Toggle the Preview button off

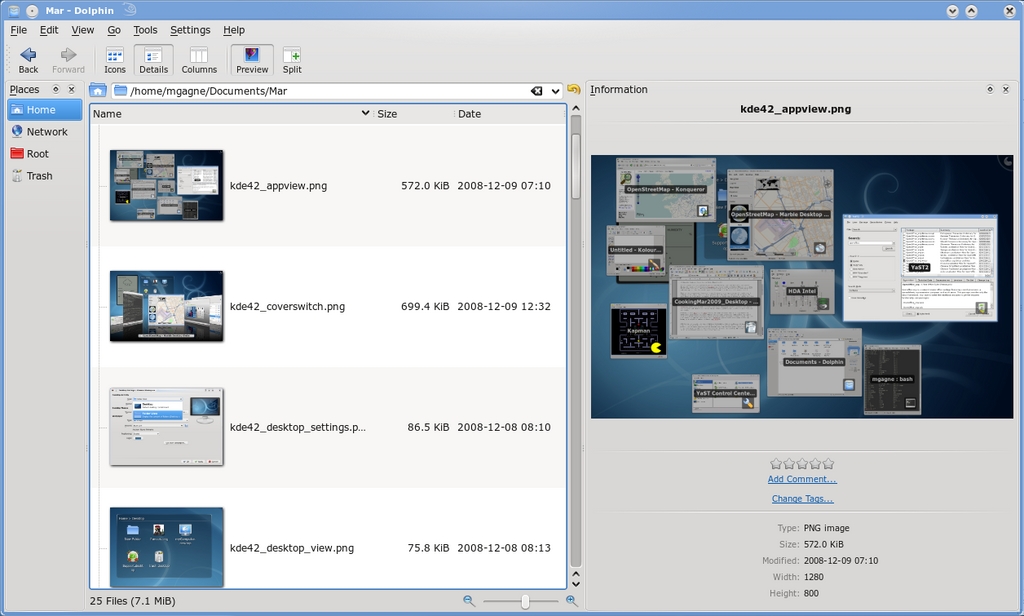[252, 59]
